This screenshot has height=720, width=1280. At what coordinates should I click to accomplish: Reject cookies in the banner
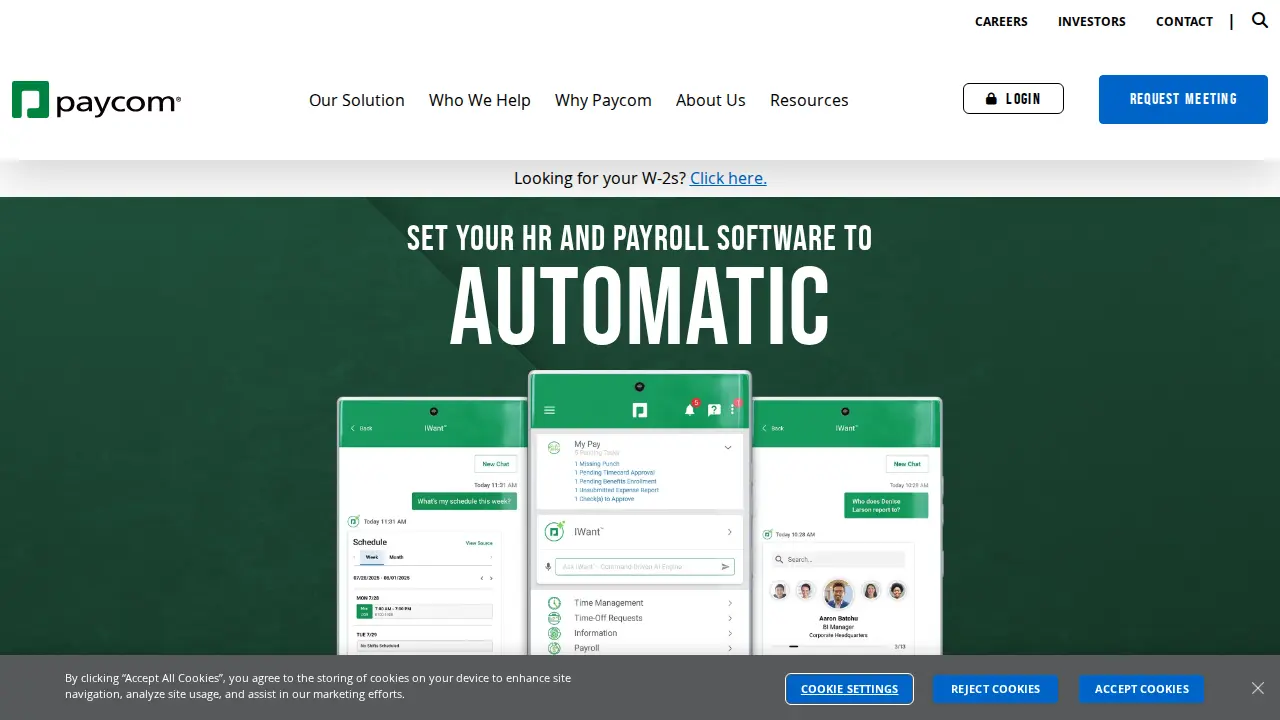(995, 689)
